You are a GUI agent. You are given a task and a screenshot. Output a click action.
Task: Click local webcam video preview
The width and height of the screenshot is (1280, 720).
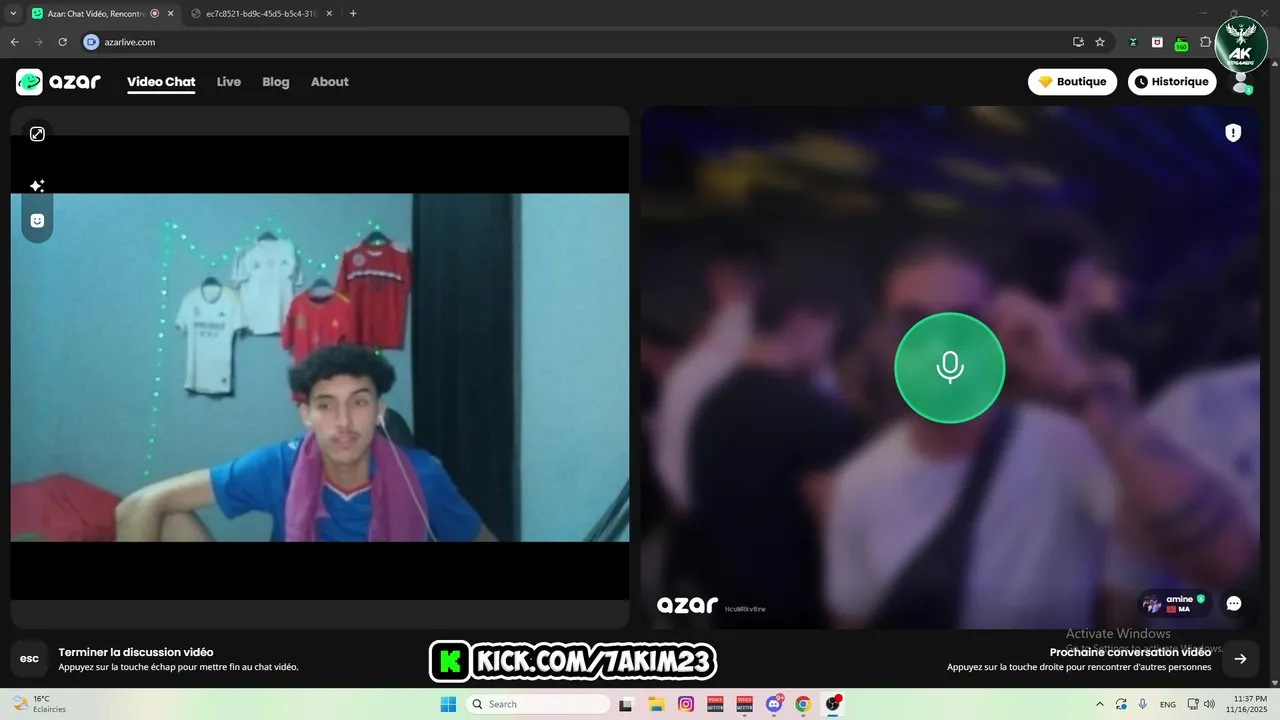pyautogui.click(x=320, y=367)
